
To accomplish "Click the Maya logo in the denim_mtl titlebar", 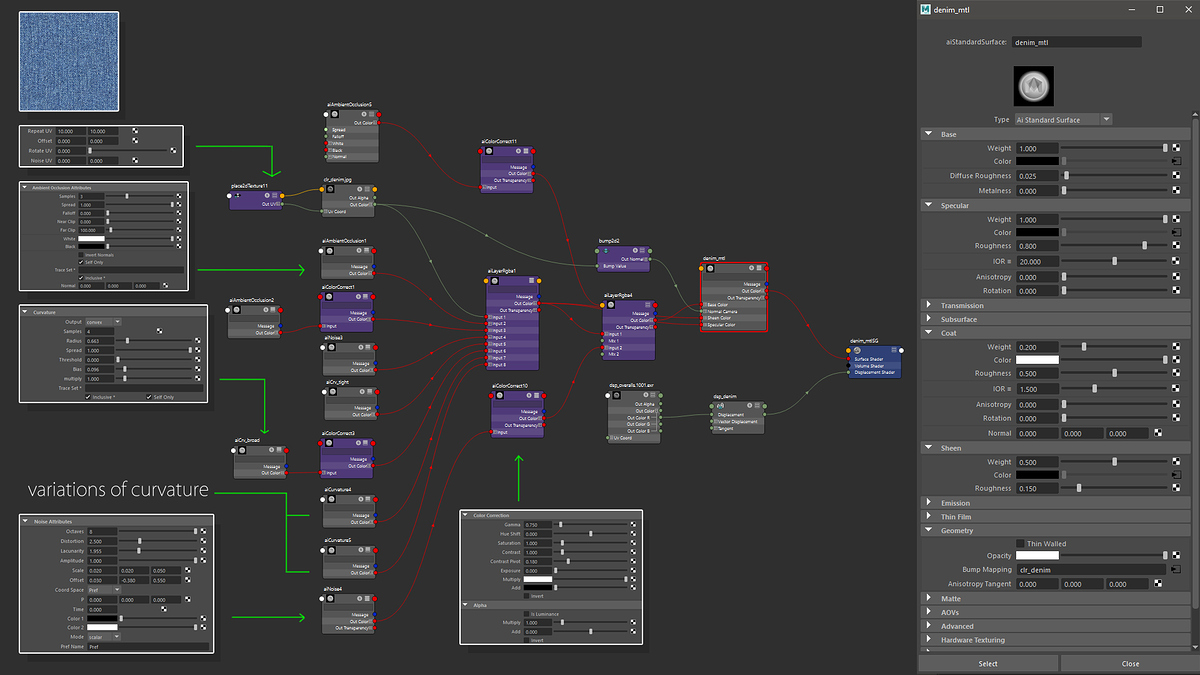I will coord(926,10).
